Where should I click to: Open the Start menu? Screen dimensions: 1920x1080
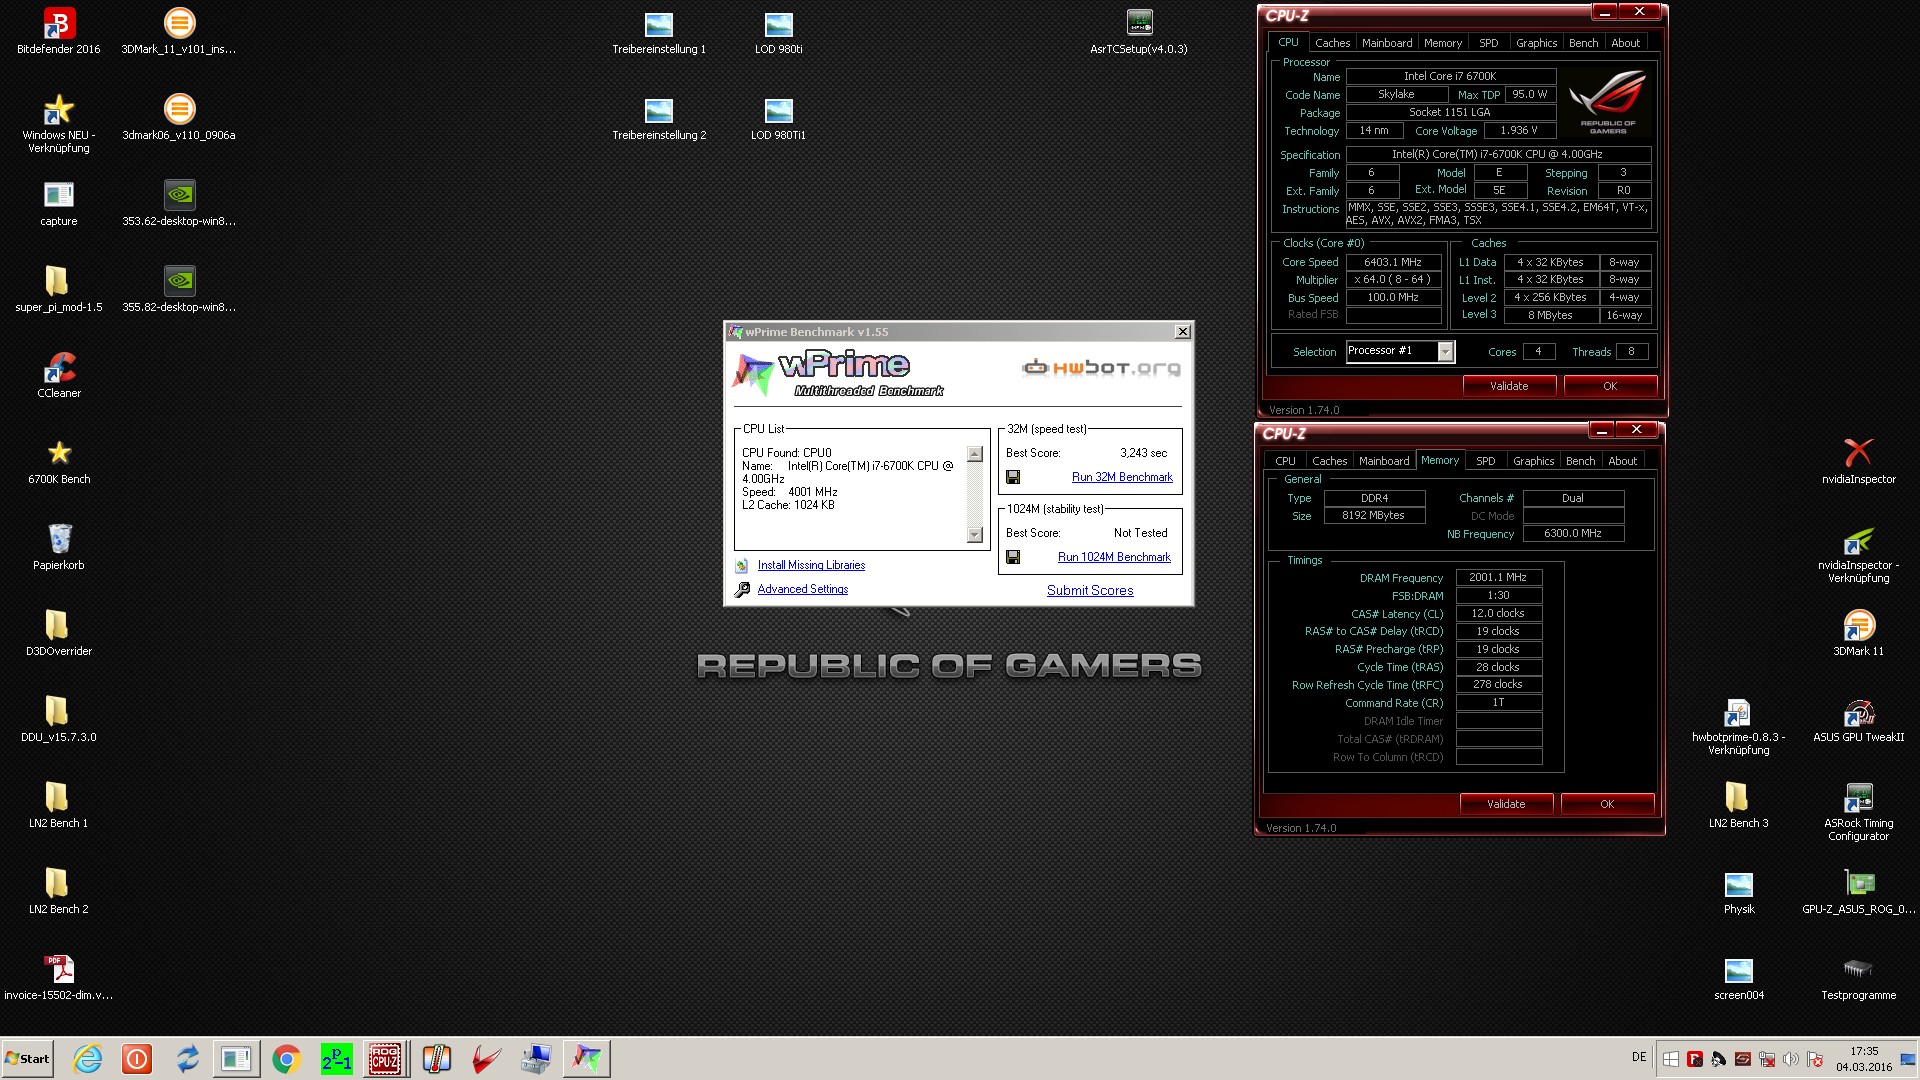[27, 1059]
